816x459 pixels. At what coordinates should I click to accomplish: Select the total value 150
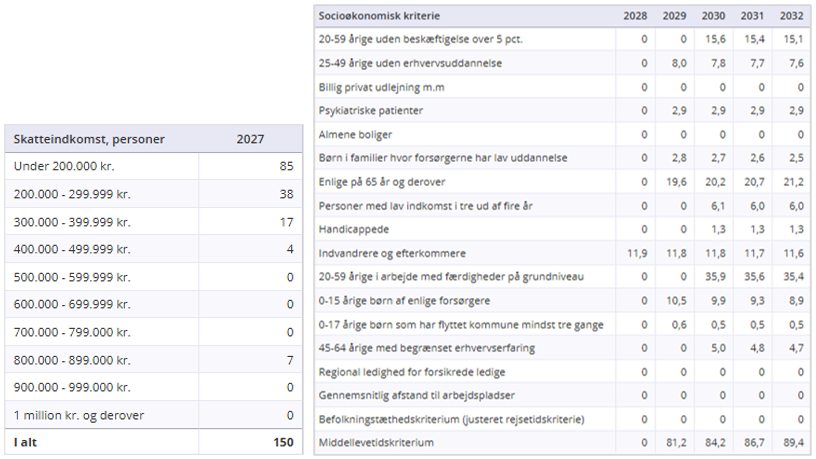pos(283,442)
